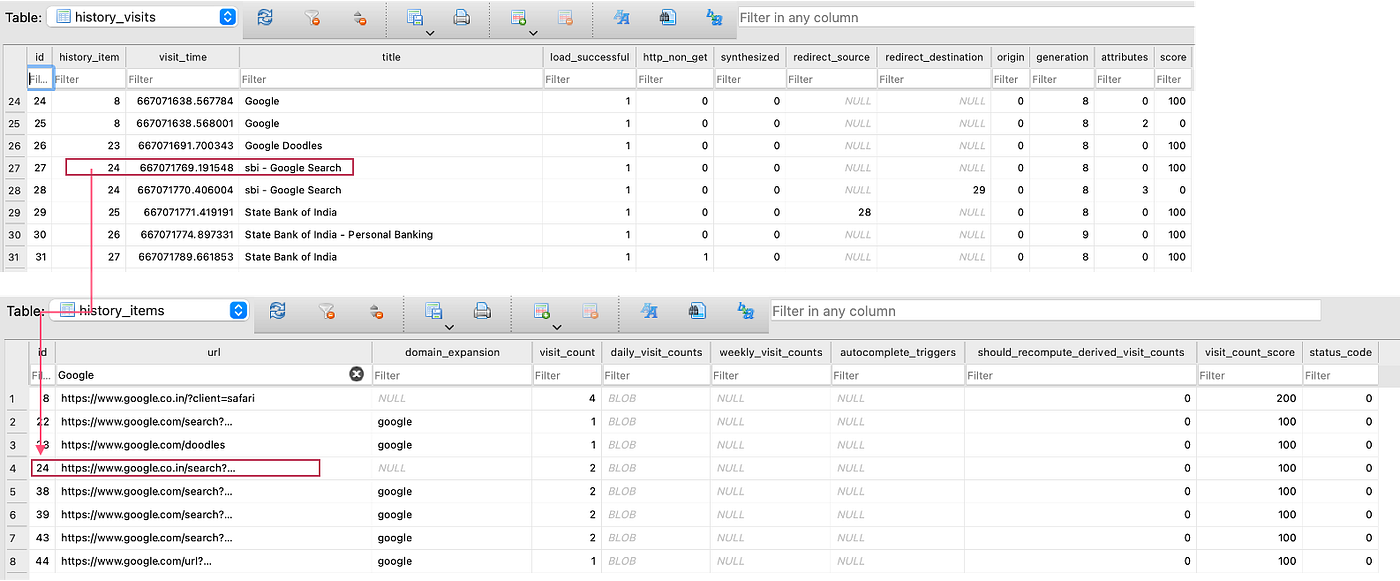
Task: Click the load_successful column header
Action: (590, 57)
